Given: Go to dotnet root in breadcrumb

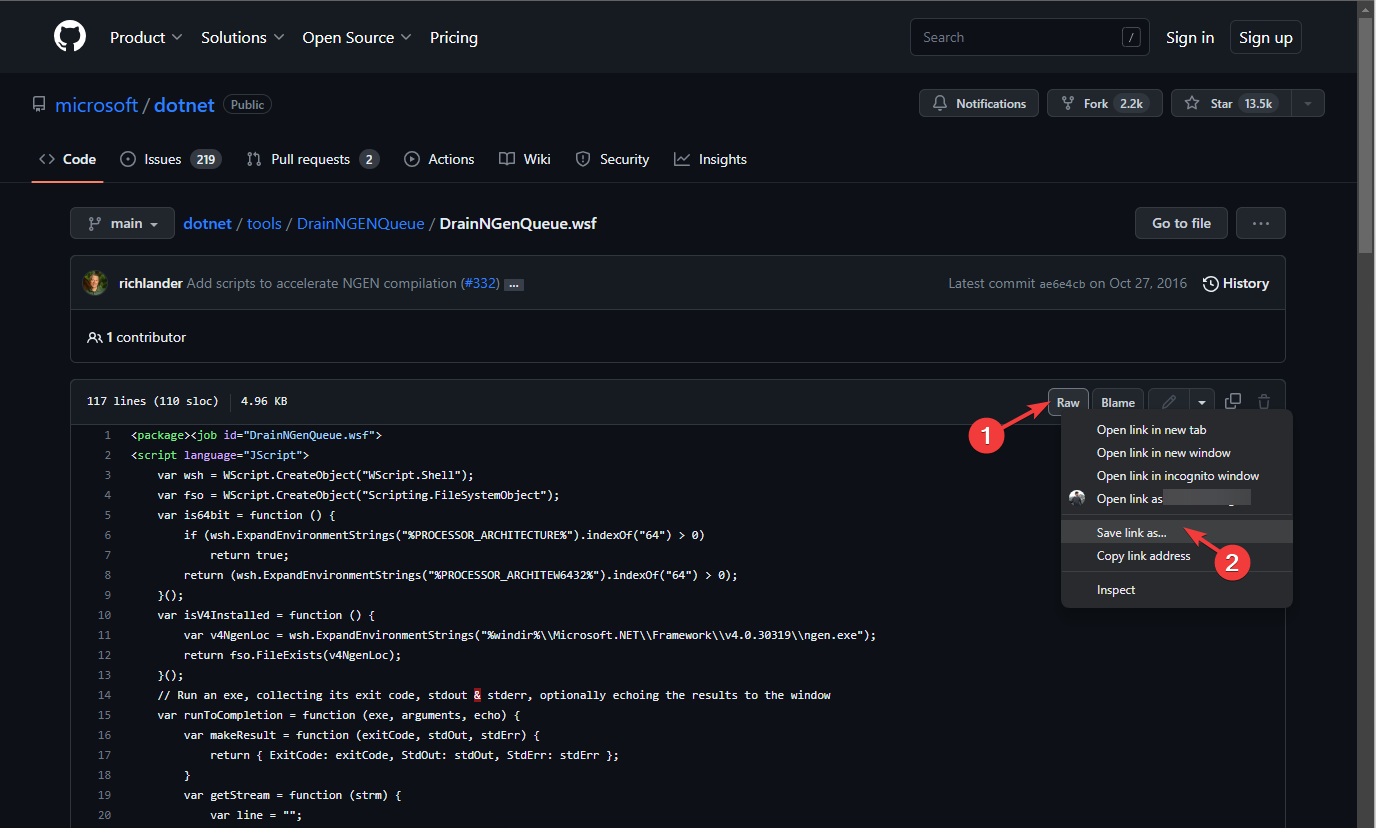Looking at the screenshot, I should coord(207,223).
